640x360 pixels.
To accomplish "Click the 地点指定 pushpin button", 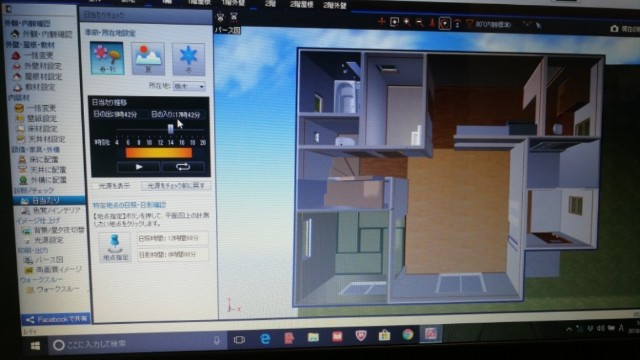I will (x=115, y=247).
